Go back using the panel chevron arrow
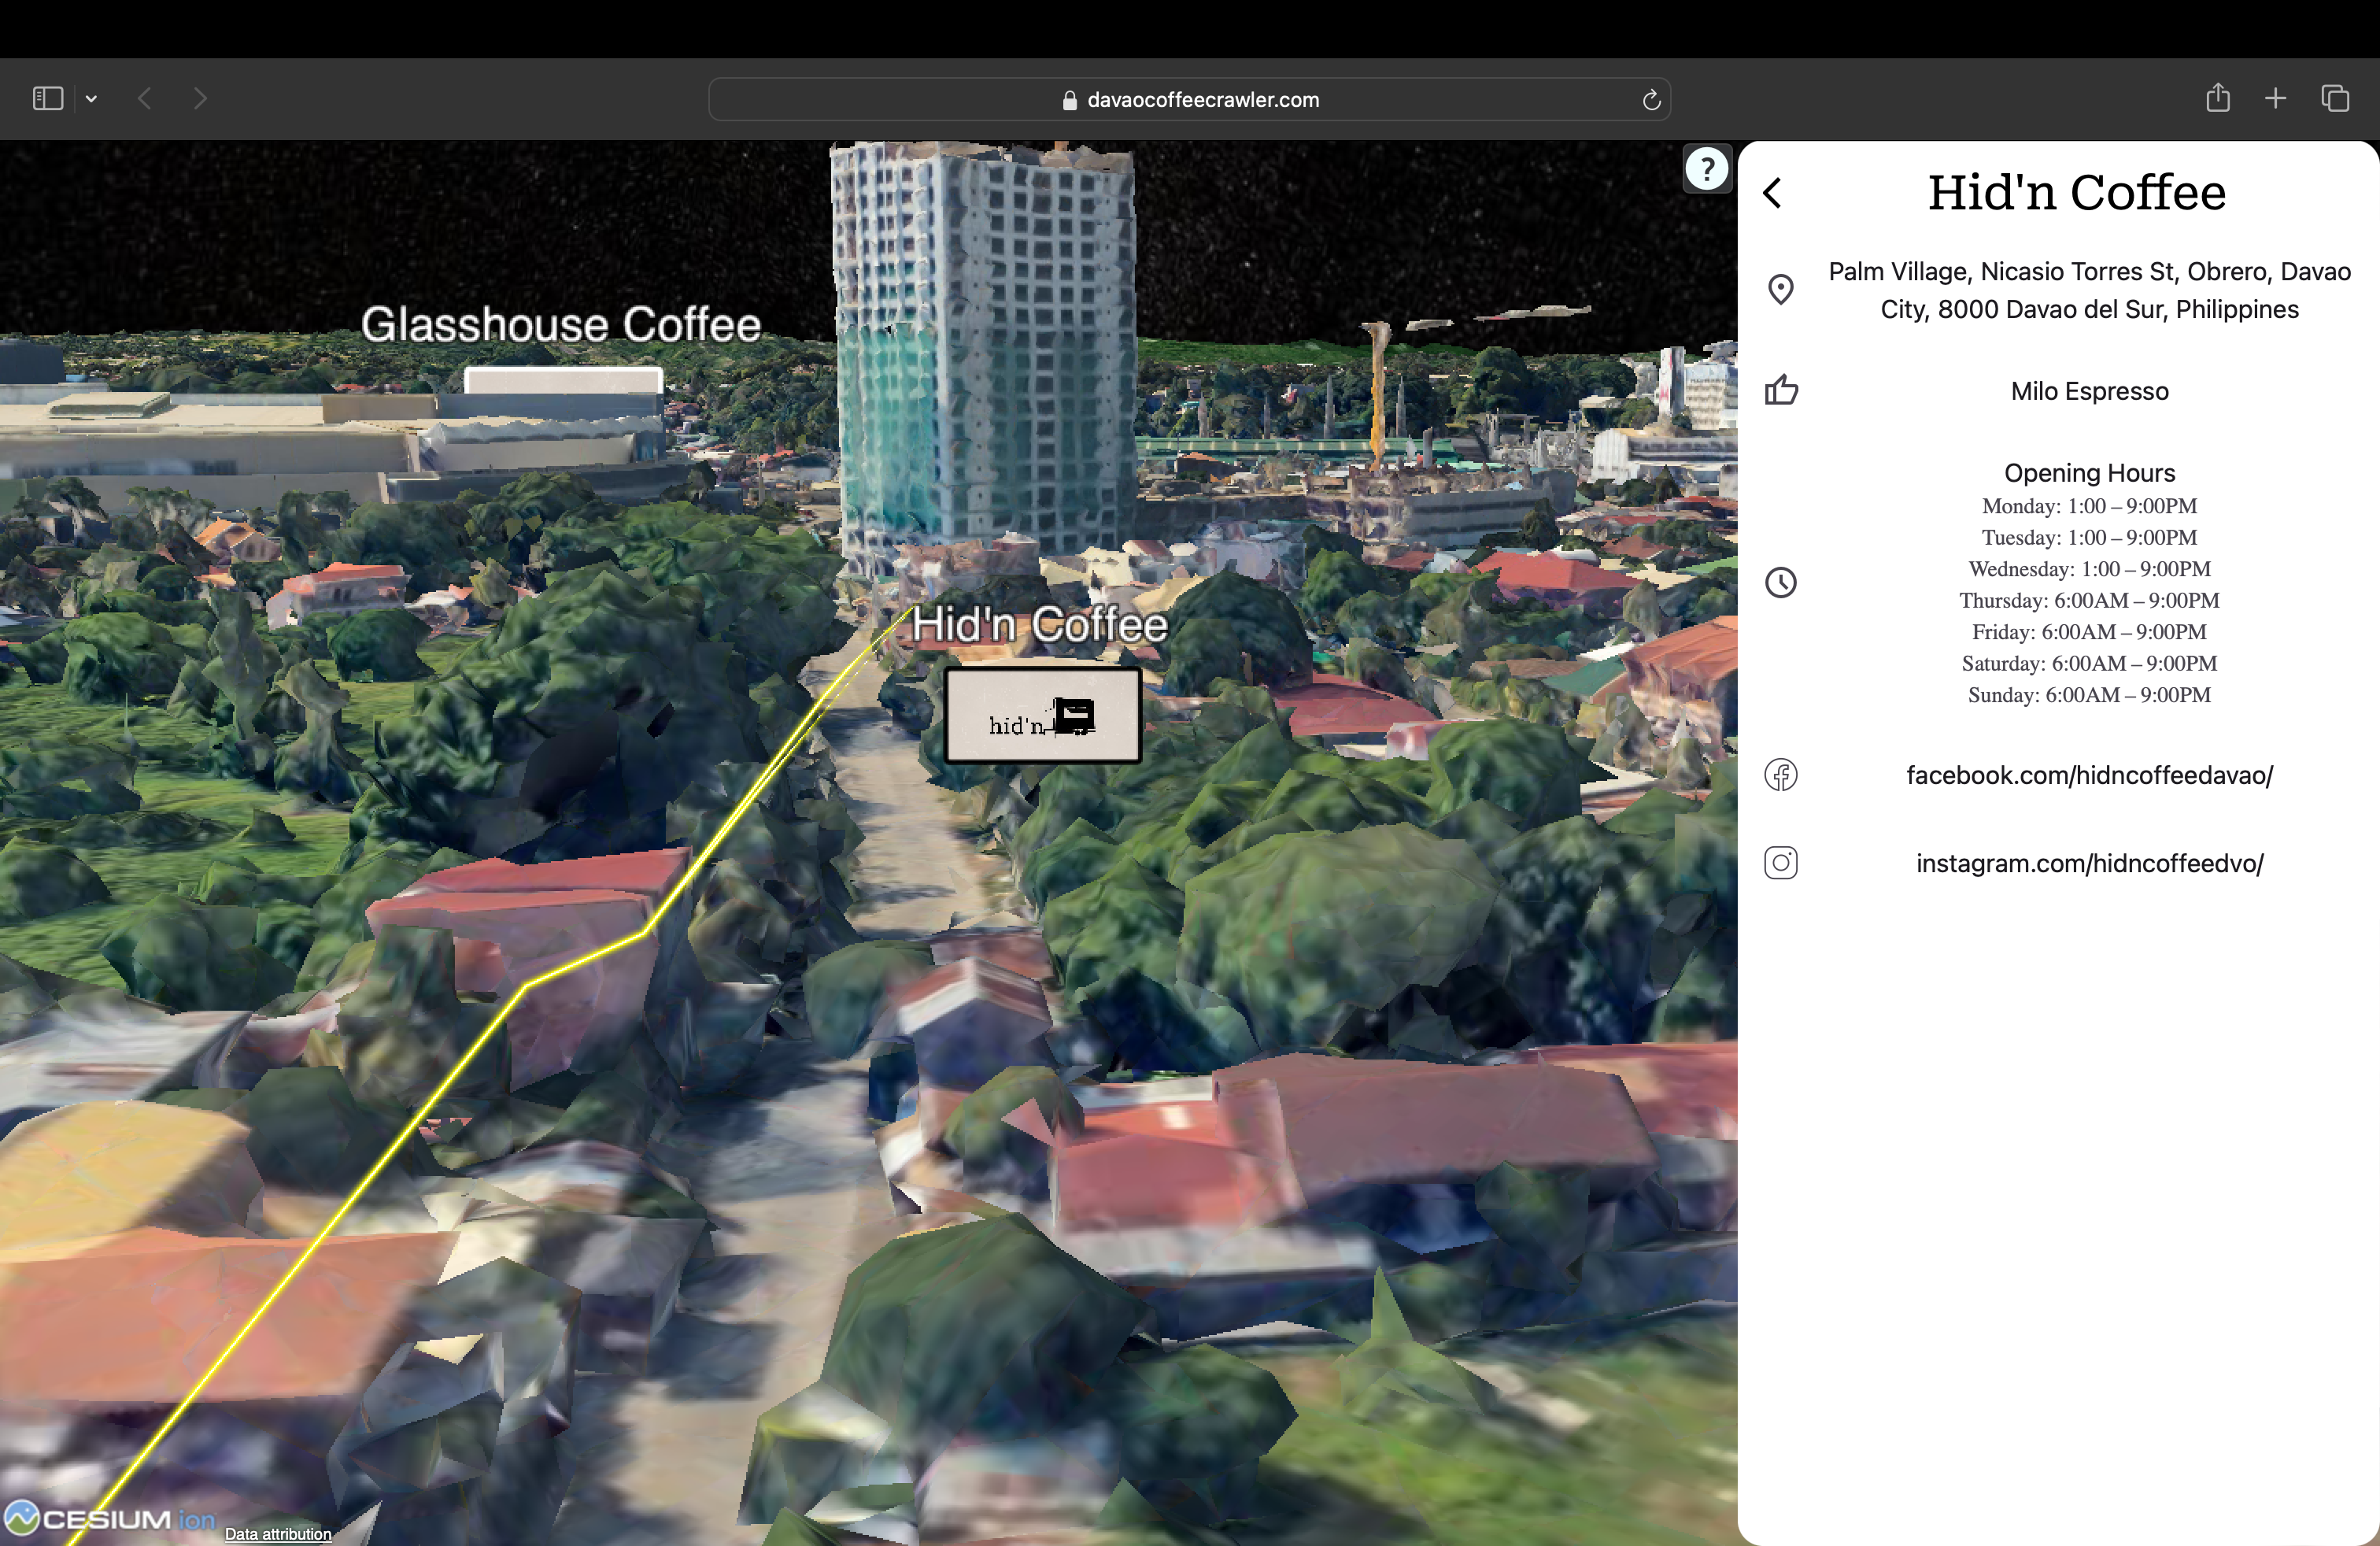The image size is (2380, 1546). tap(1773, 193)
